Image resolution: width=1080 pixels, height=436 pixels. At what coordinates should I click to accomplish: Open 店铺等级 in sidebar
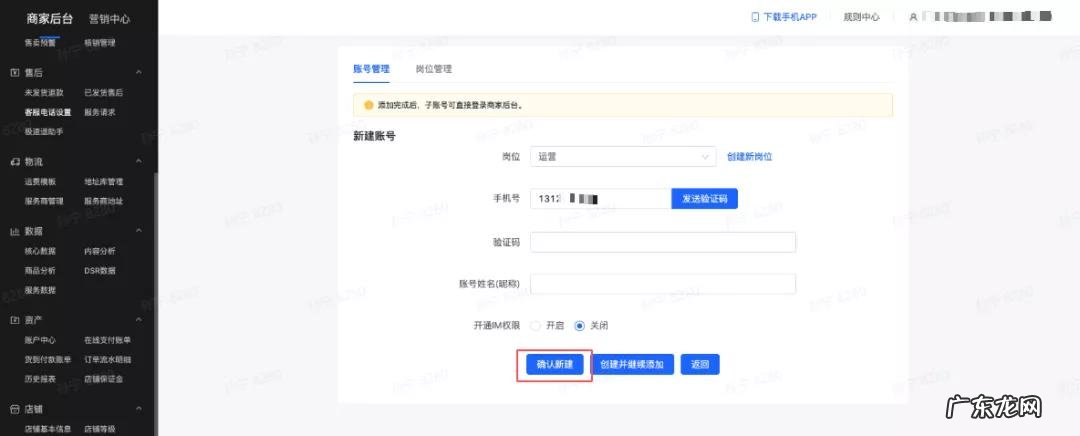pyautogui.click(x=100, y=429)
